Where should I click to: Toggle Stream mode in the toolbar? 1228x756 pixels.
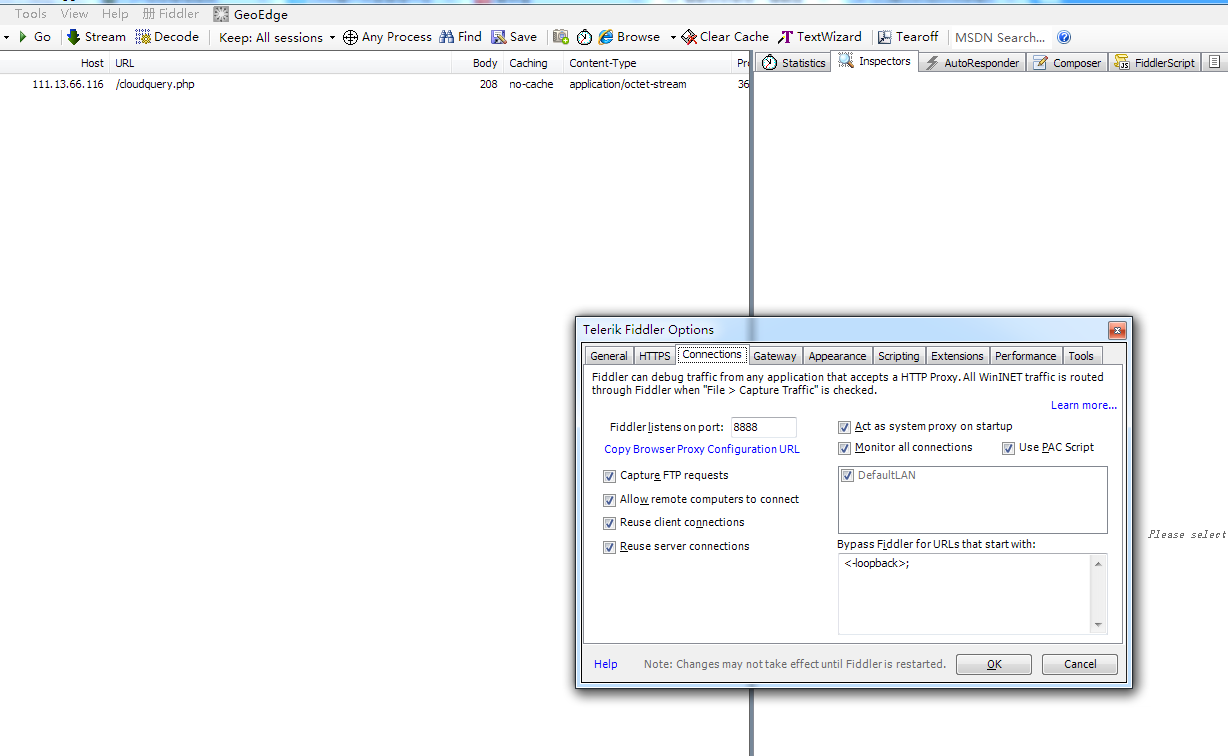[x=96, y=37]
